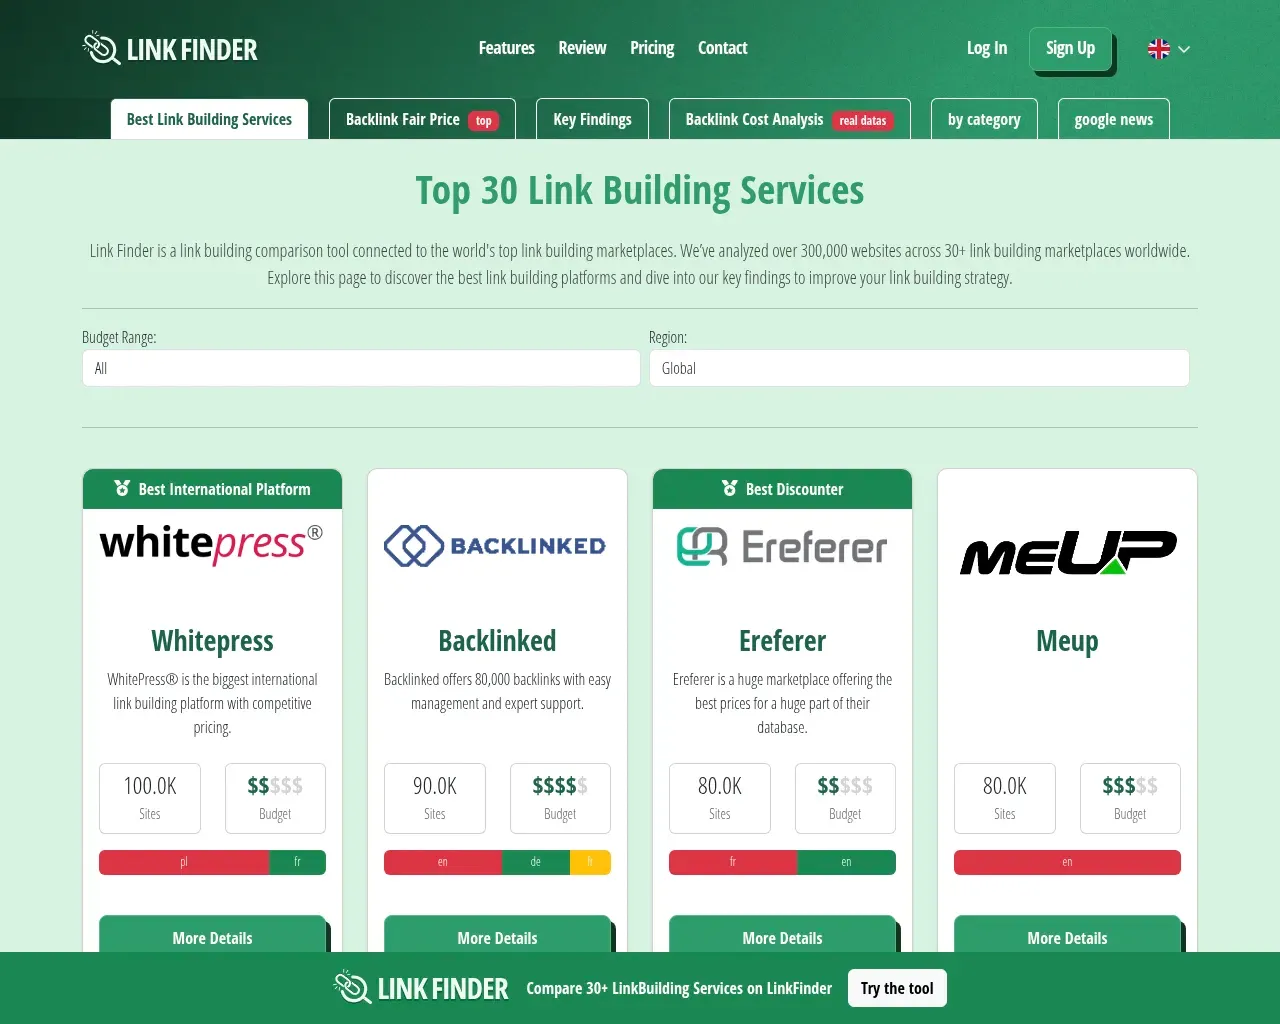The image size is (1280, 1024).
Task: Open the Backlink Fair Price tab
Action: pyautogui.click(x=422, y=119)
